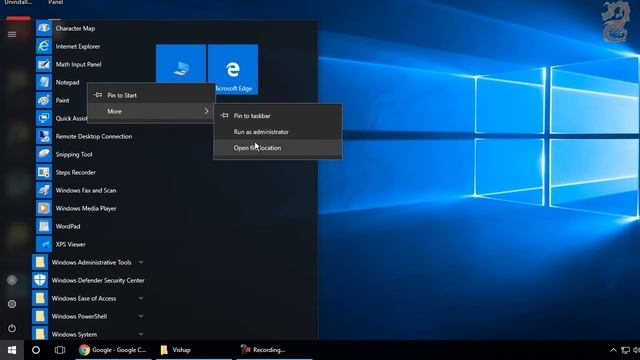
Task: Open the user account icon in Start
Action: click(12, 280)
